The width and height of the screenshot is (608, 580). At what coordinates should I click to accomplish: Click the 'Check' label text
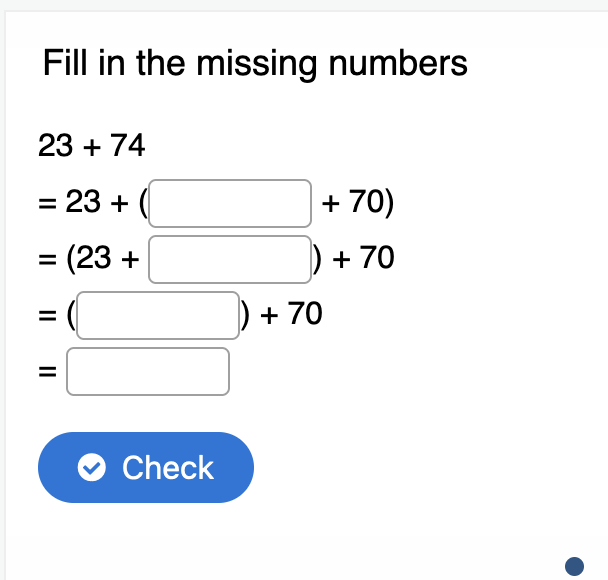pos(167,468)
